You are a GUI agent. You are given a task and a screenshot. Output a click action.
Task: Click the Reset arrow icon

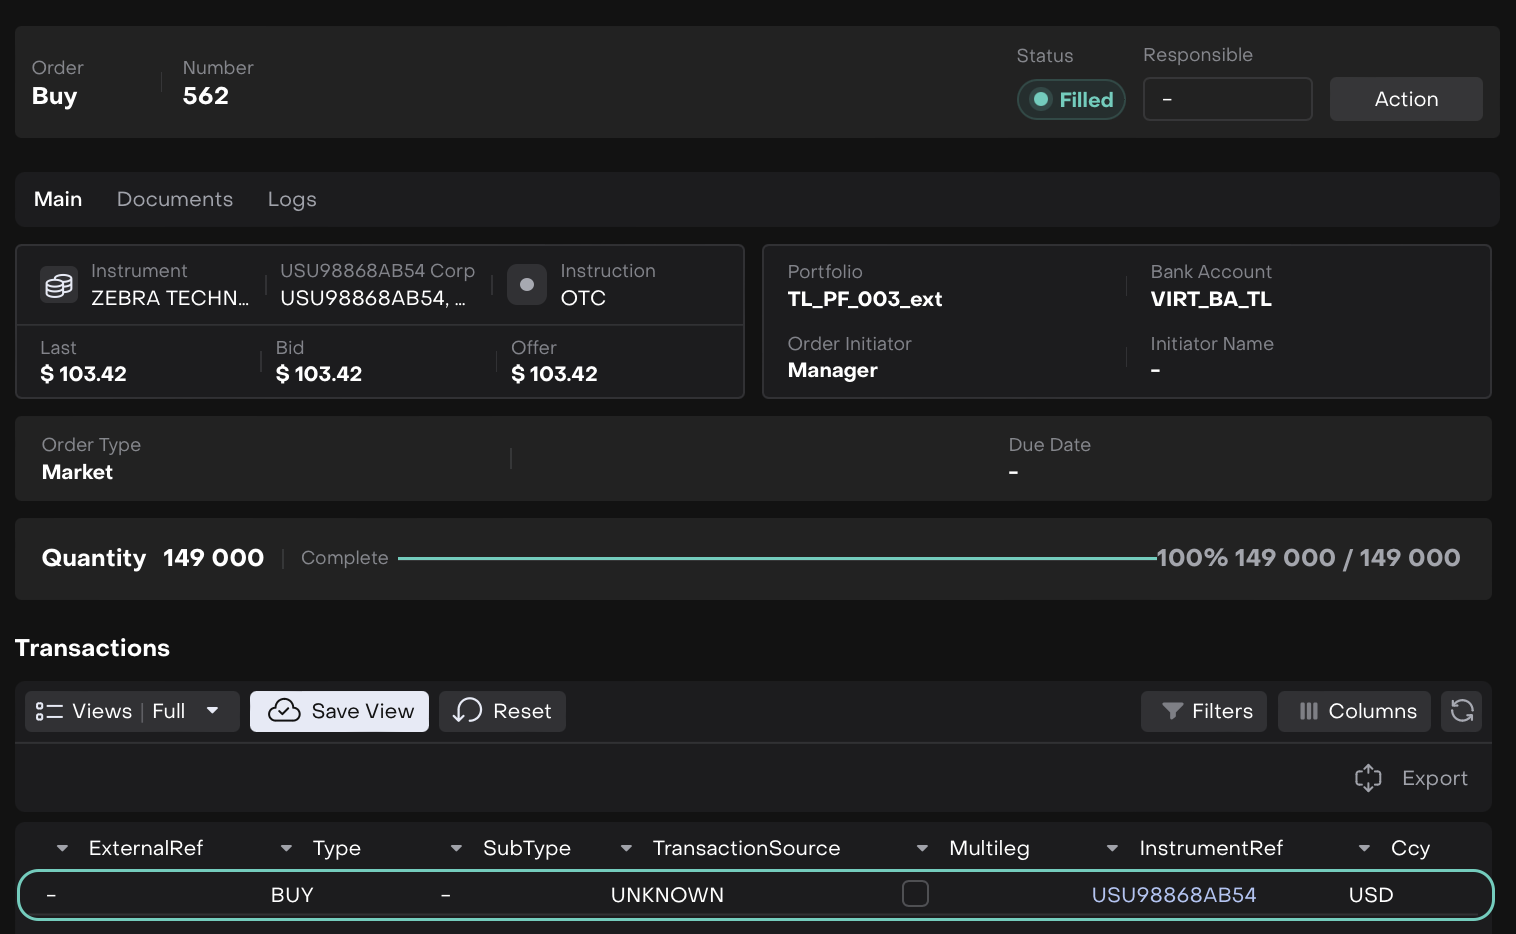(x=468, y=711)
